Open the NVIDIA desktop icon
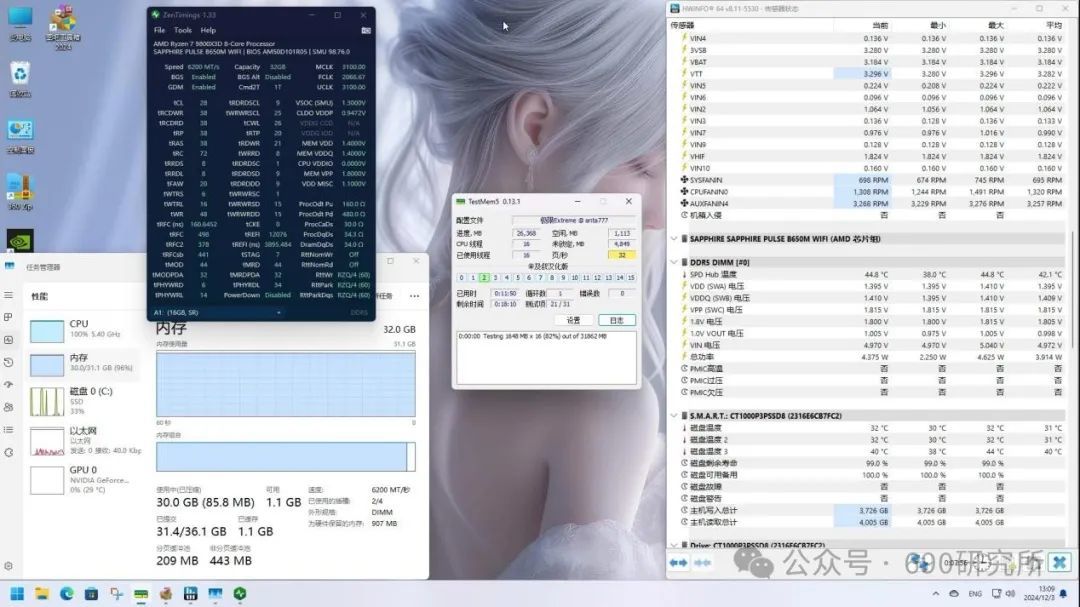Screen dimensions: 1080x607 point(20,241)
